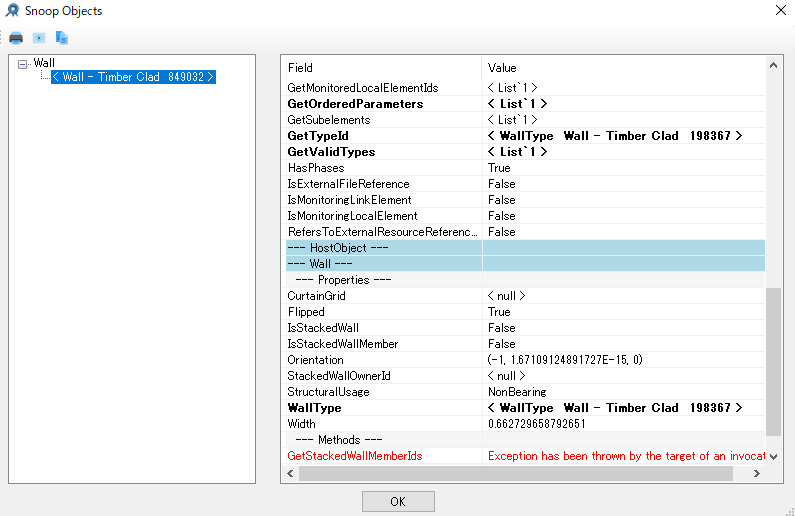Click scroll down arrow of property list
Image resolution: width=795 pixels, height=516 pixels.
pos(773,457)
